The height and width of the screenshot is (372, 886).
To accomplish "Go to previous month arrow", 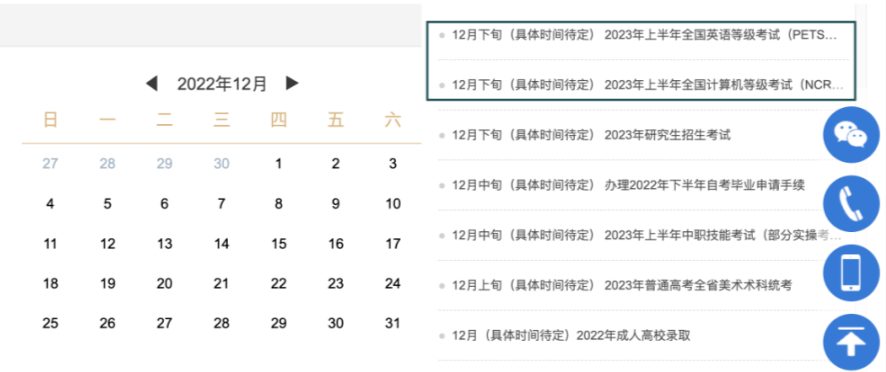I will 151,84.
